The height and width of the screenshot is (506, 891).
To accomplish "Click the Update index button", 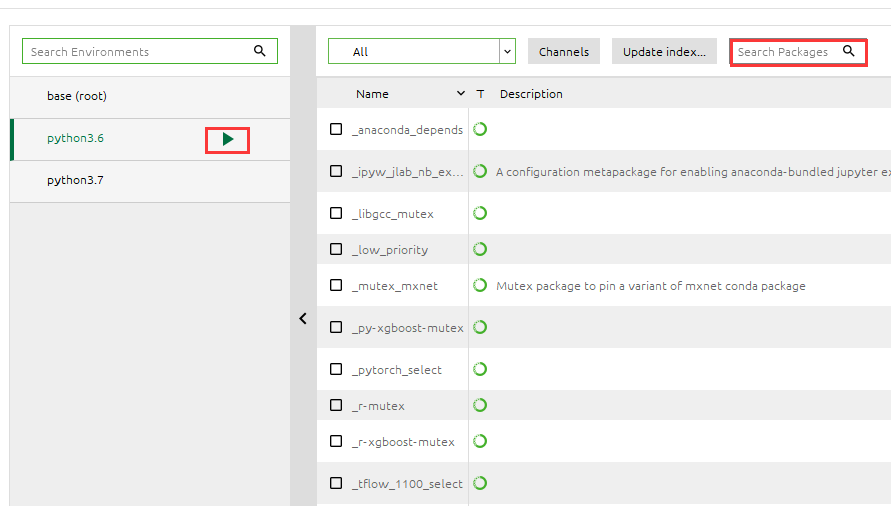I will (x=664, y=51).
